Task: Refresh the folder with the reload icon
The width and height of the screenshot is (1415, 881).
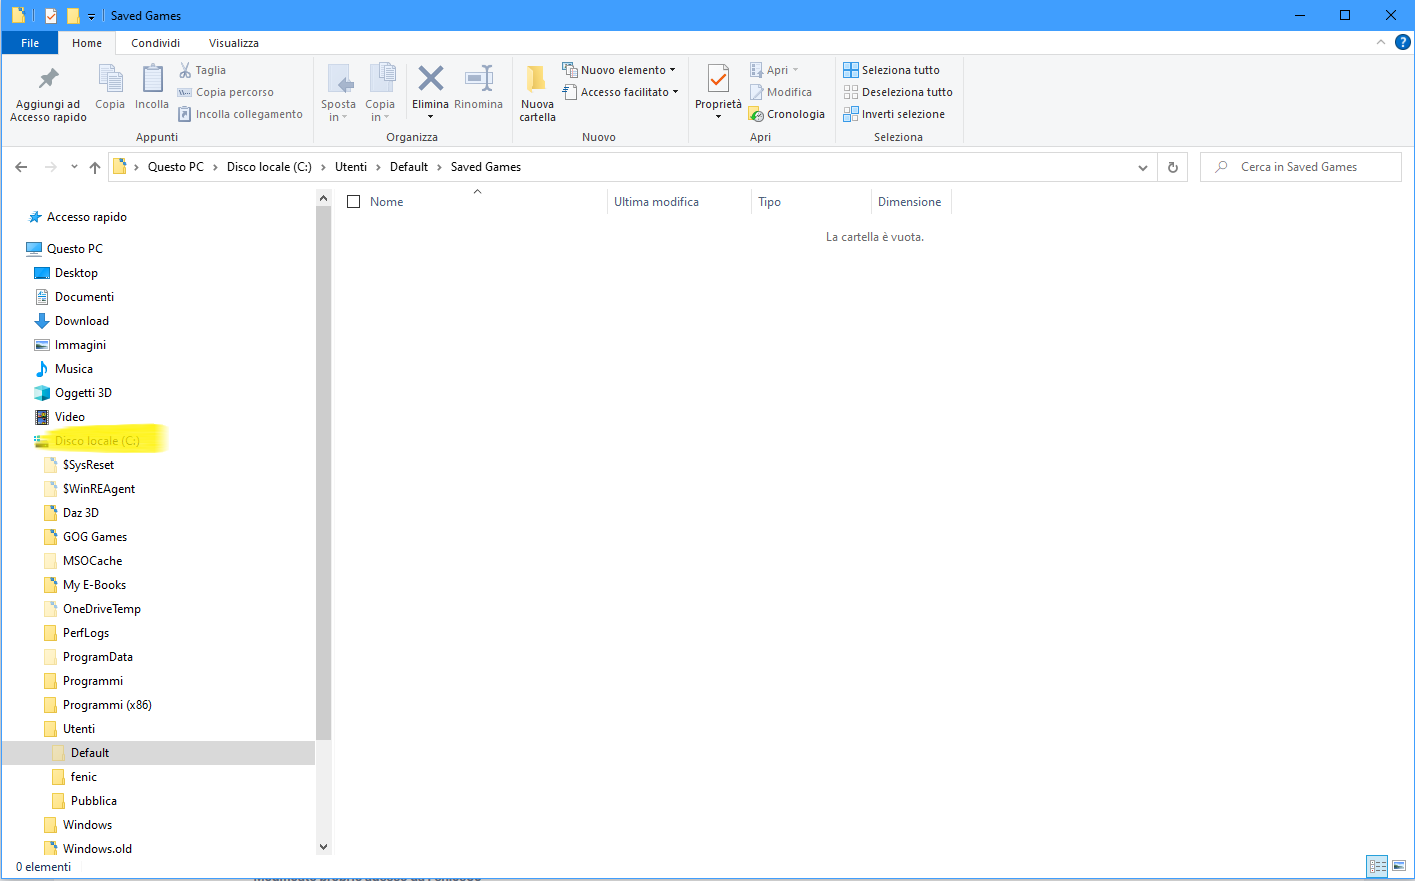Action: click(x=1173, y=167)
